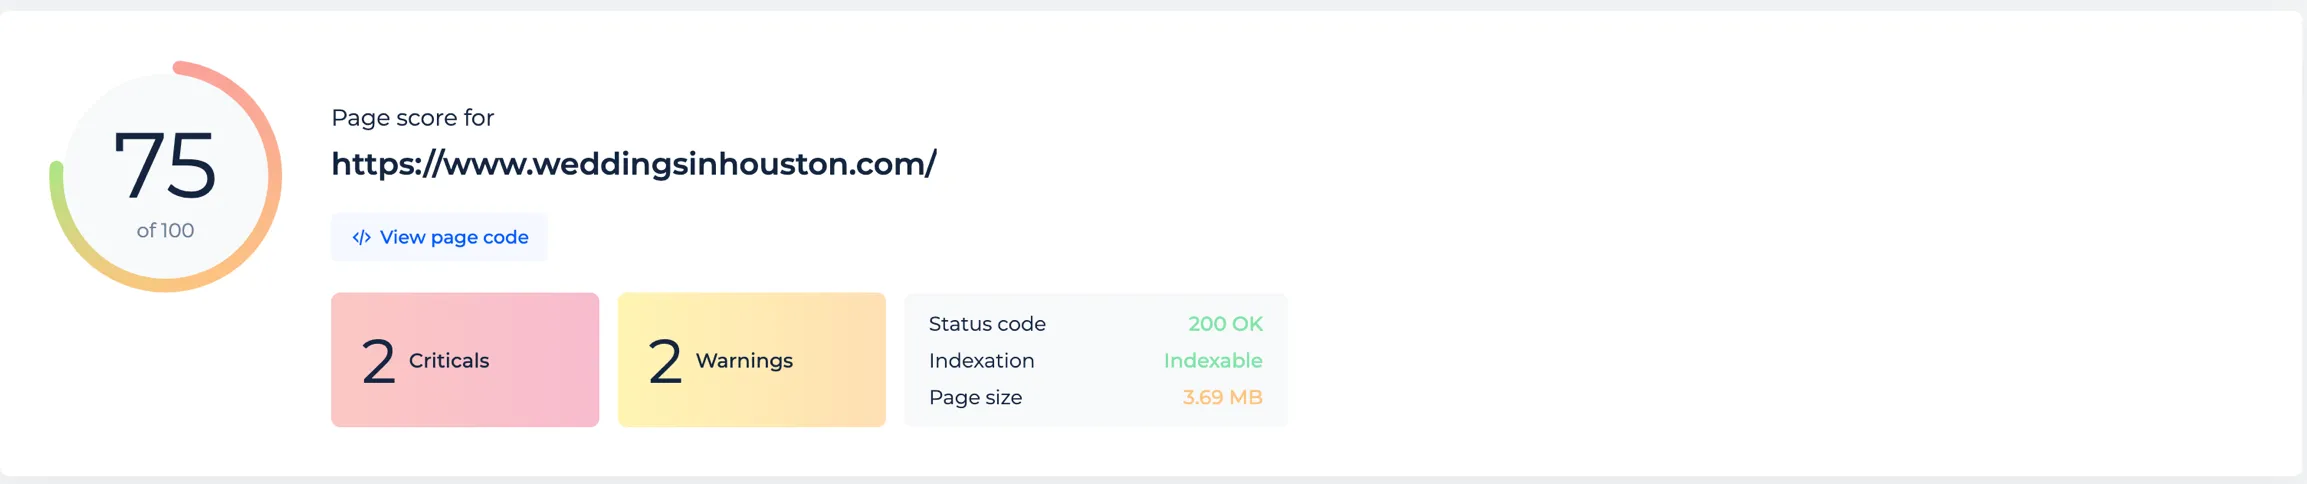
Task: Click the "Page score for" label
Action: 412,118
